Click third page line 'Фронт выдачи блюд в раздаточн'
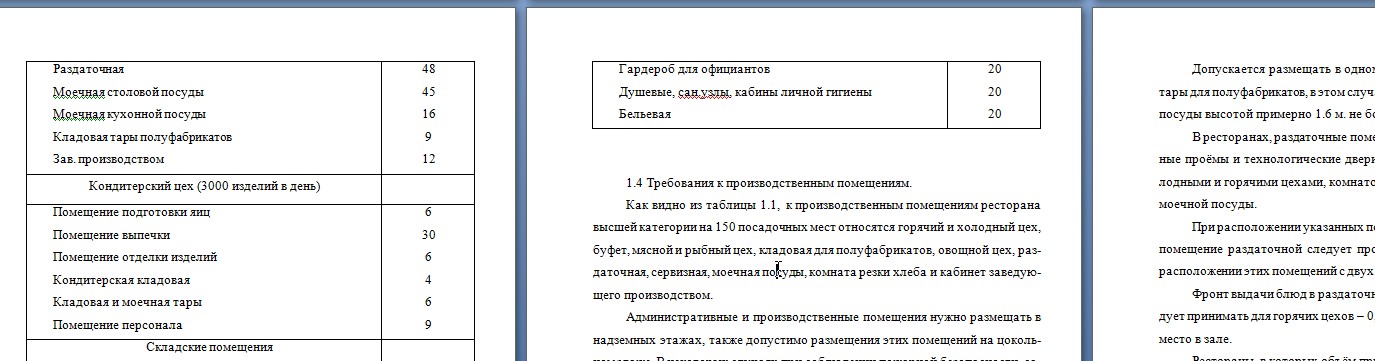This screenshot has width=1375, height=361. click(x=1283, y=295)
